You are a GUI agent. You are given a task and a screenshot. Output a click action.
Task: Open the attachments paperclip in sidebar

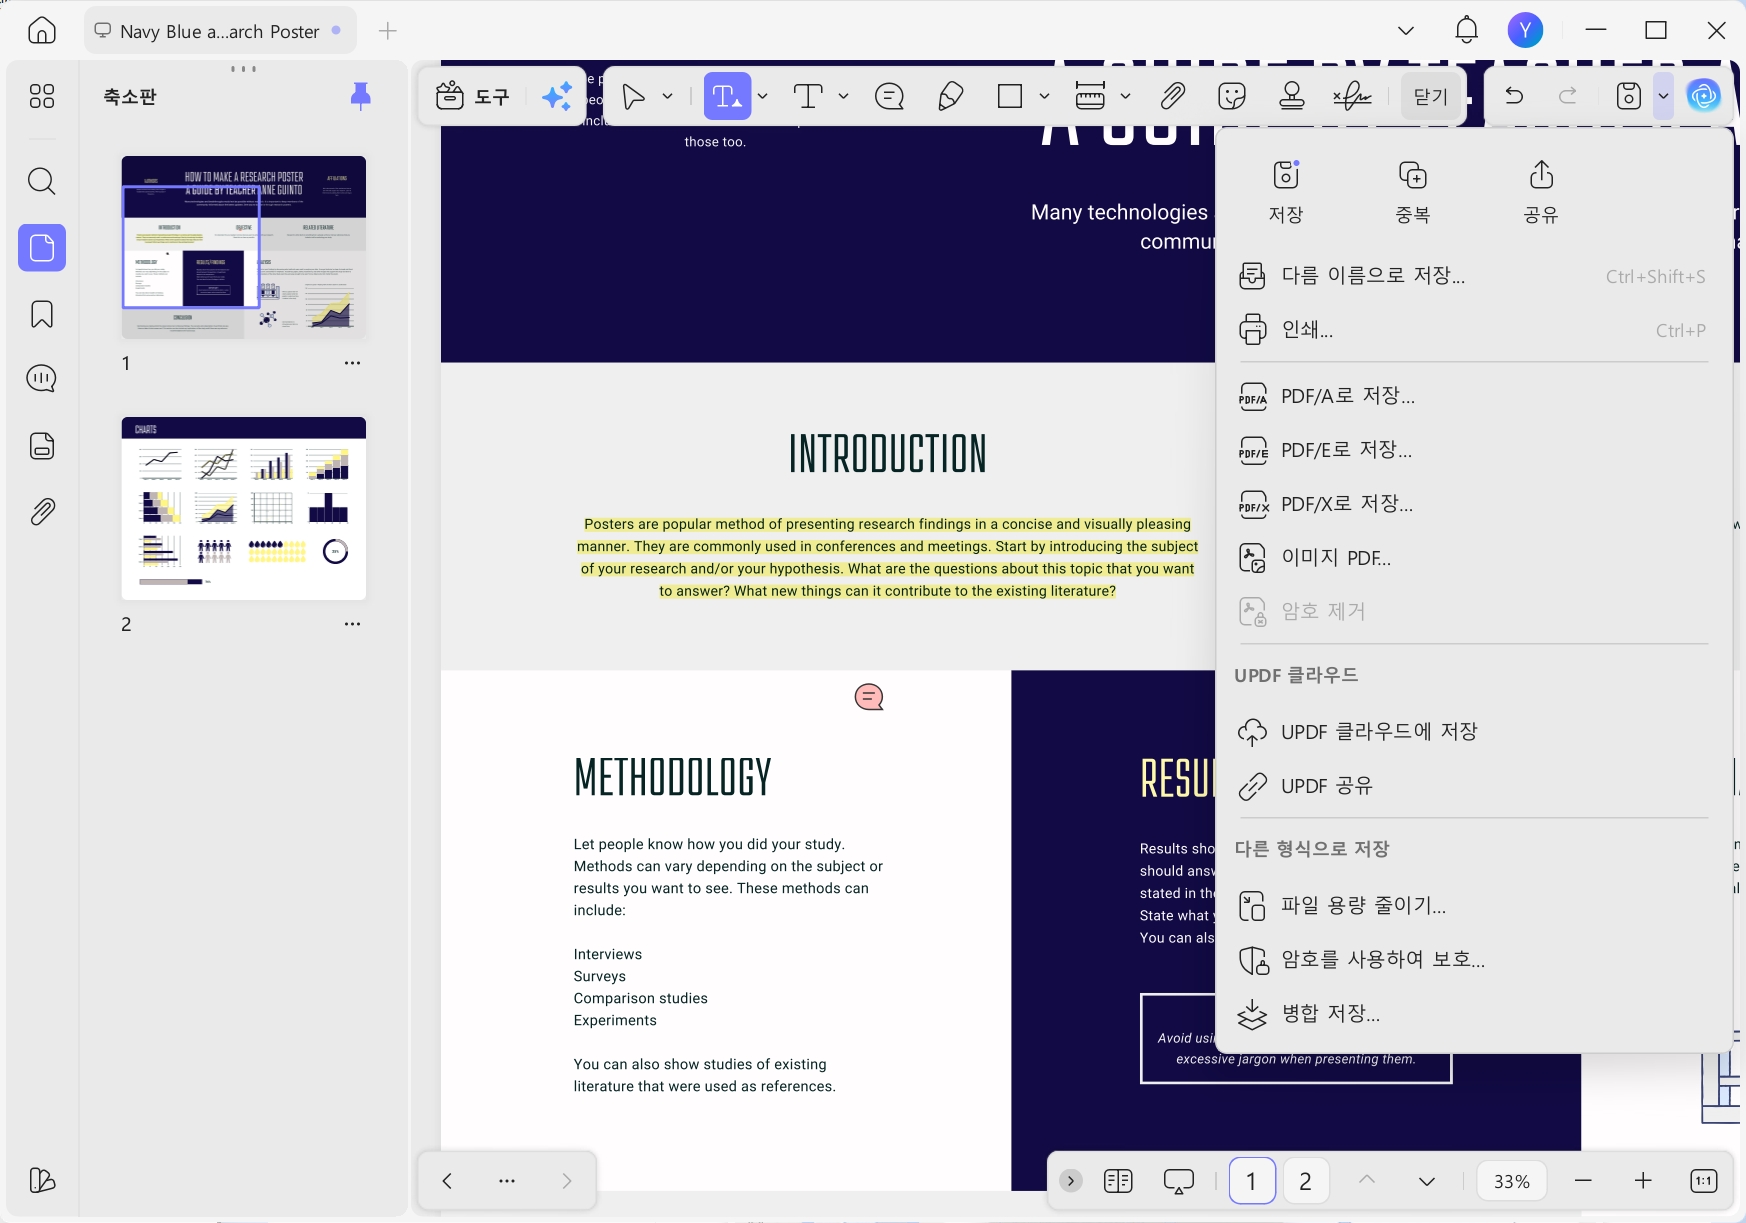[x=42, y=512]
